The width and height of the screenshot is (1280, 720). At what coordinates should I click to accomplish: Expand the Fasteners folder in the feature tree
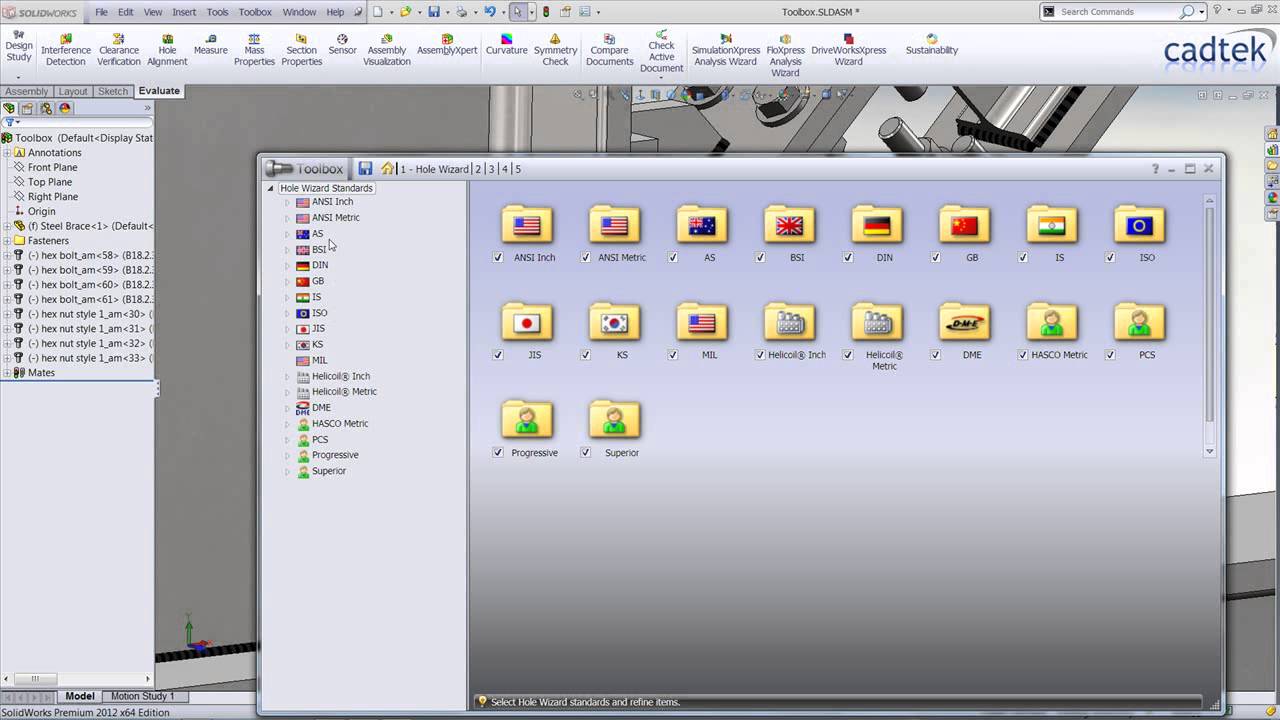(7, 240)
